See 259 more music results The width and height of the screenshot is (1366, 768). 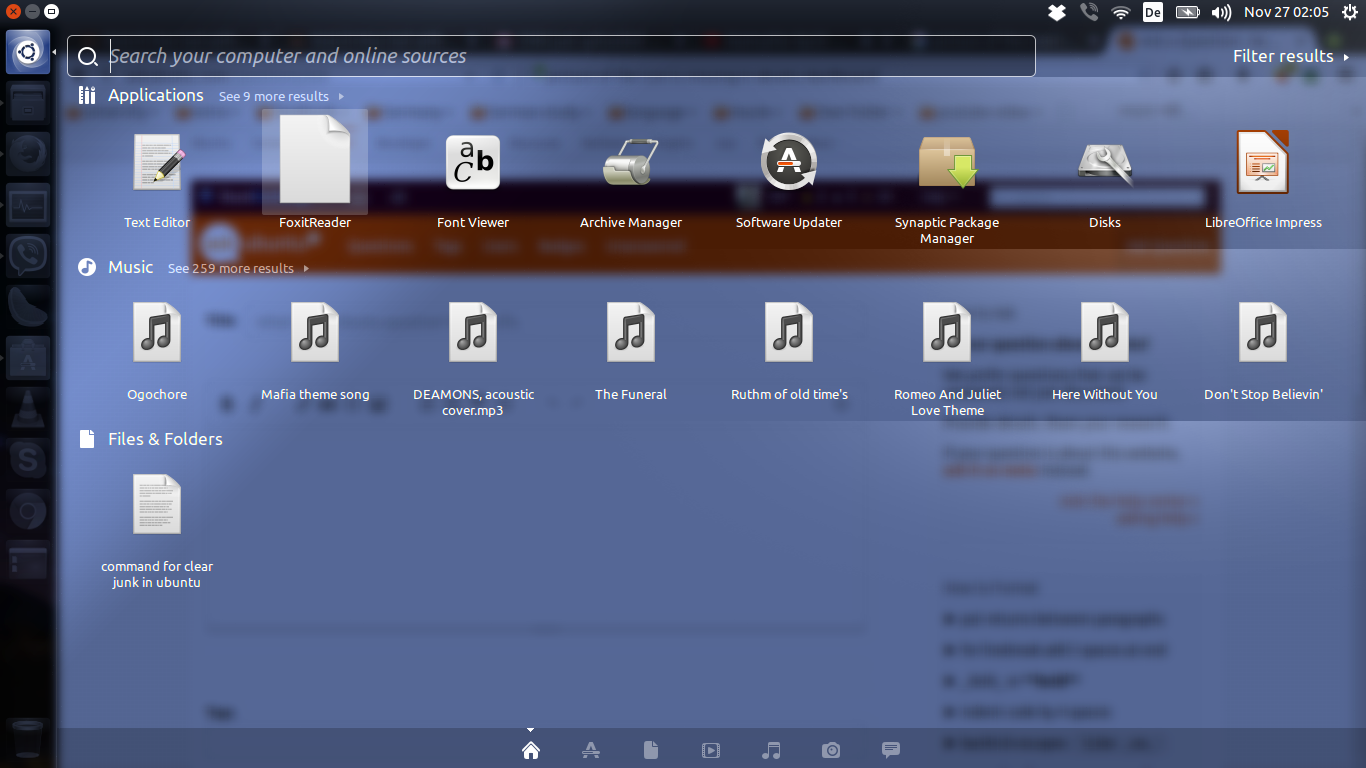[x=231, y=268]
